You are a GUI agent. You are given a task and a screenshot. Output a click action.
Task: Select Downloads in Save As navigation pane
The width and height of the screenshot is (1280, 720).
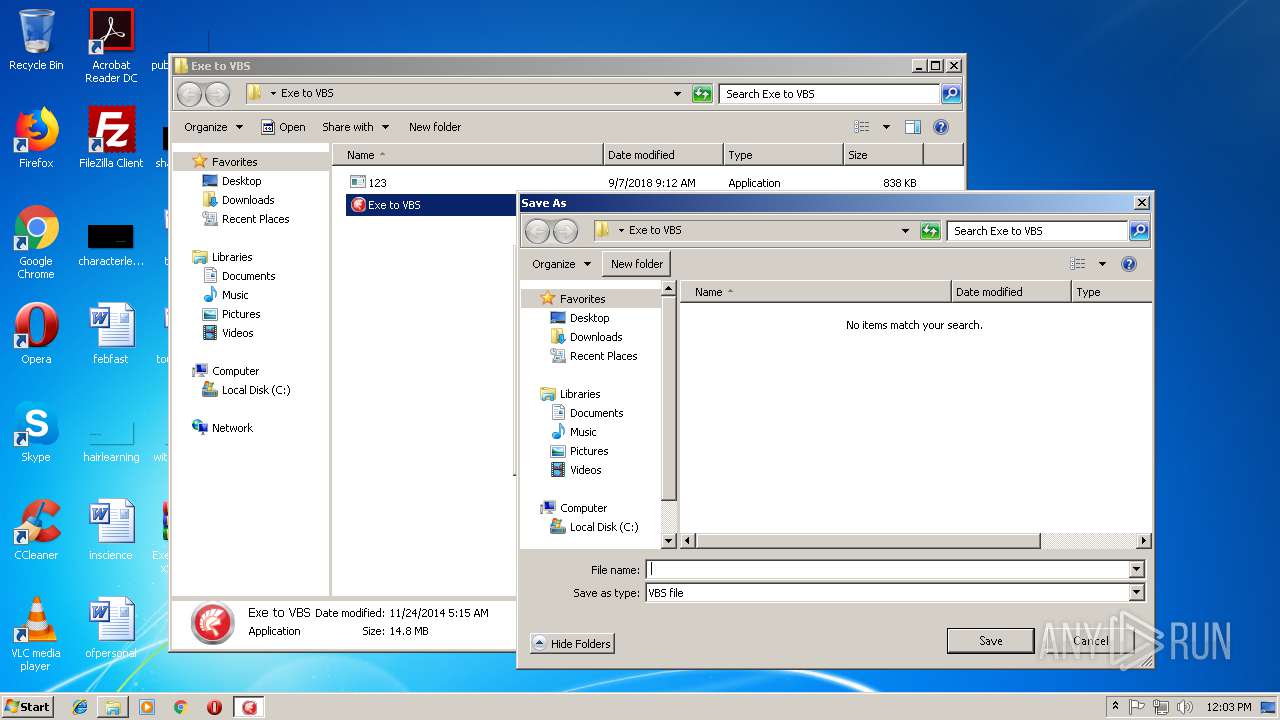pyautogui.click(x=596, y=337)
